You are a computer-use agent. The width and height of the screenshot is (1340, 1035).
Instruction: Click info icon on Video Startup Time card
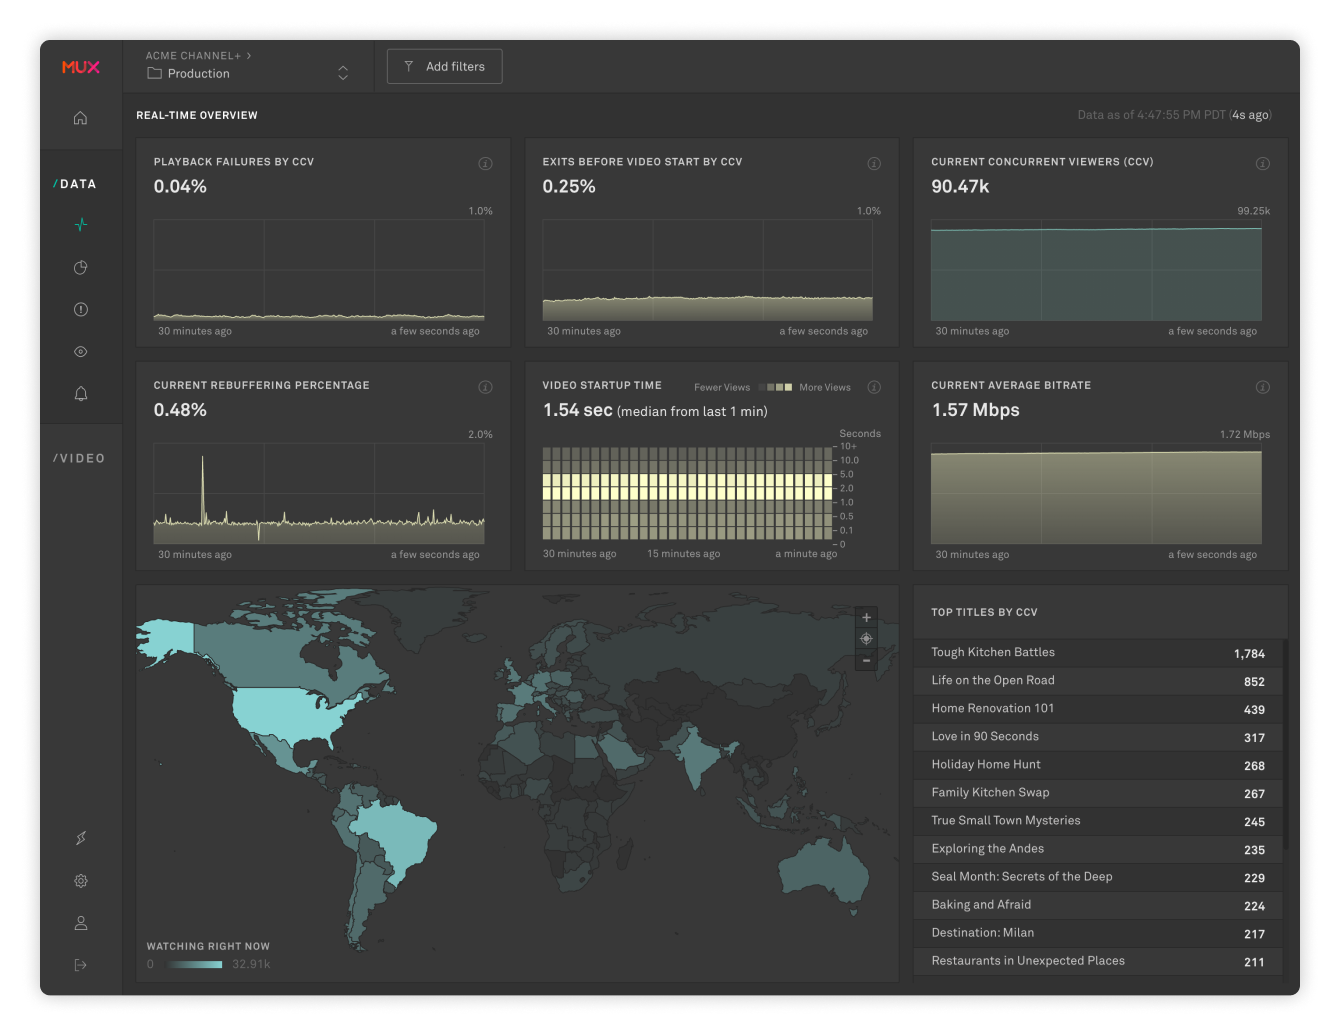click(x=874, y=387)
